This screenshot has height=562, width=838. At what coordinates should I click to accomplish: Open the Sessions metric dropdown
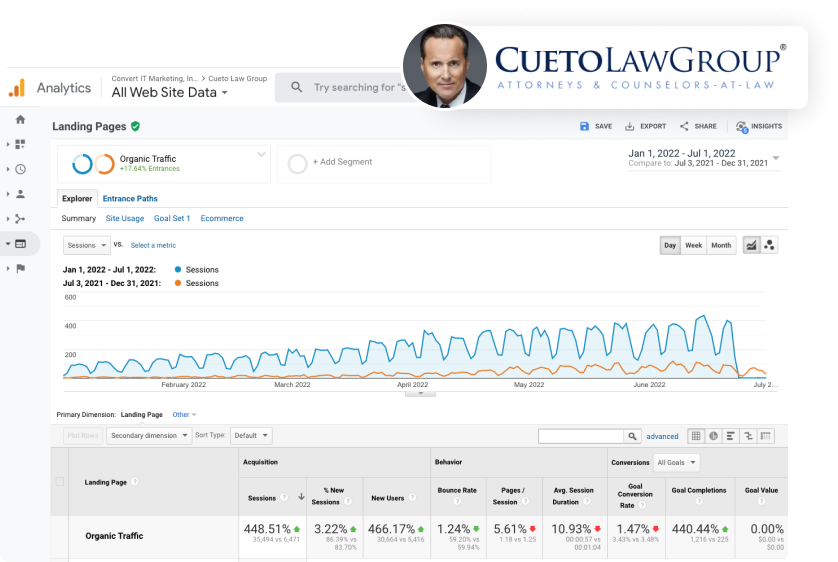(87, 245)
